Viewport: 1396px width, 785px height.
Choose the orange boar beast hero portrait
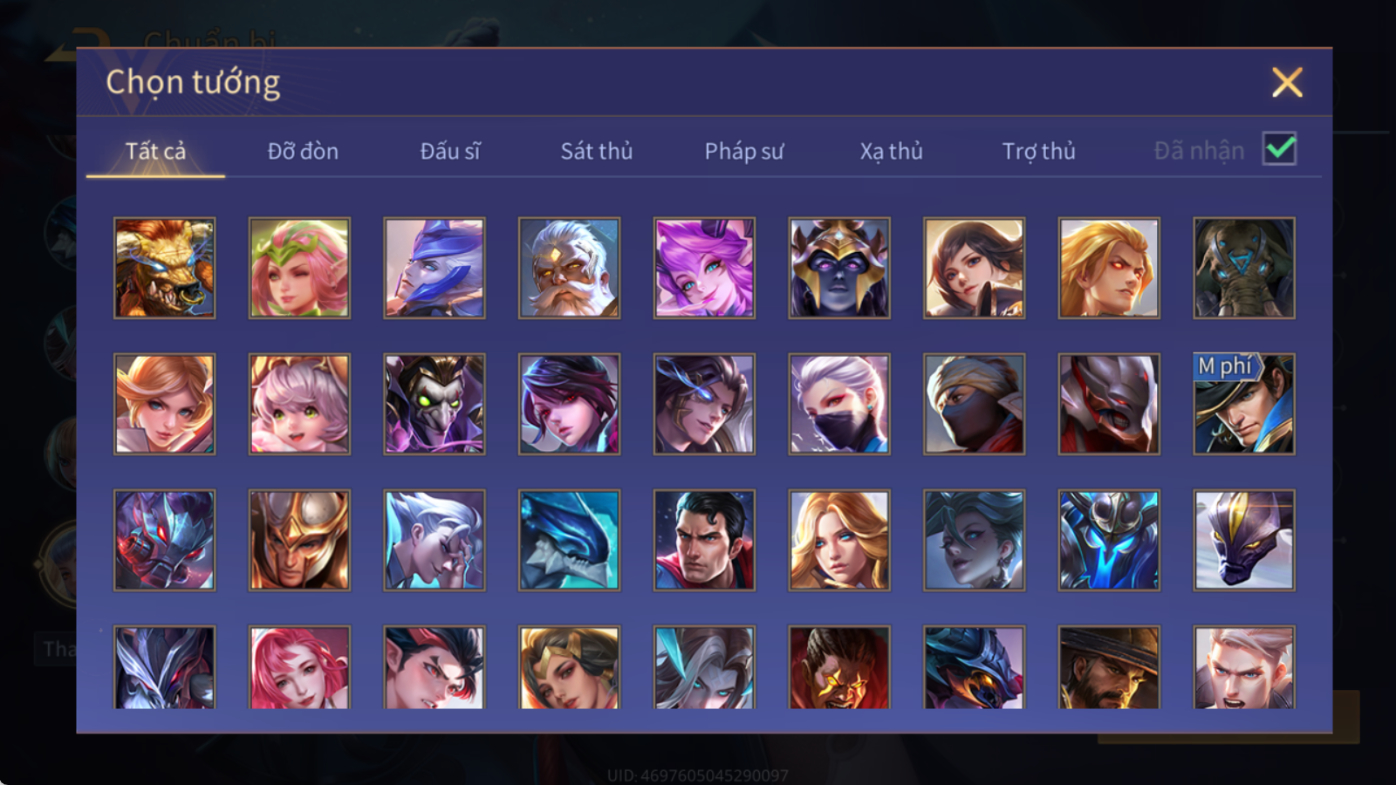click(164, 268)
